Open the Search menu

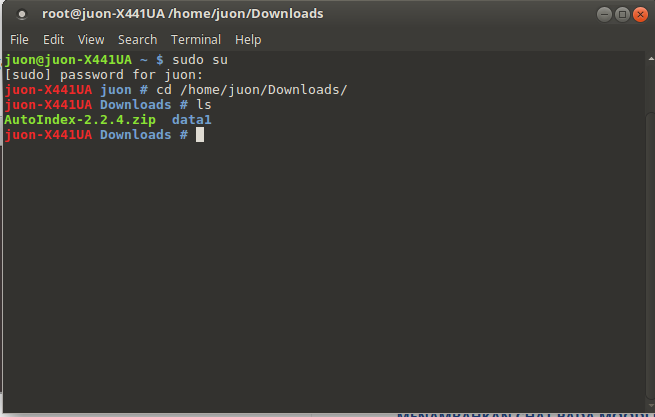(137, 40)
